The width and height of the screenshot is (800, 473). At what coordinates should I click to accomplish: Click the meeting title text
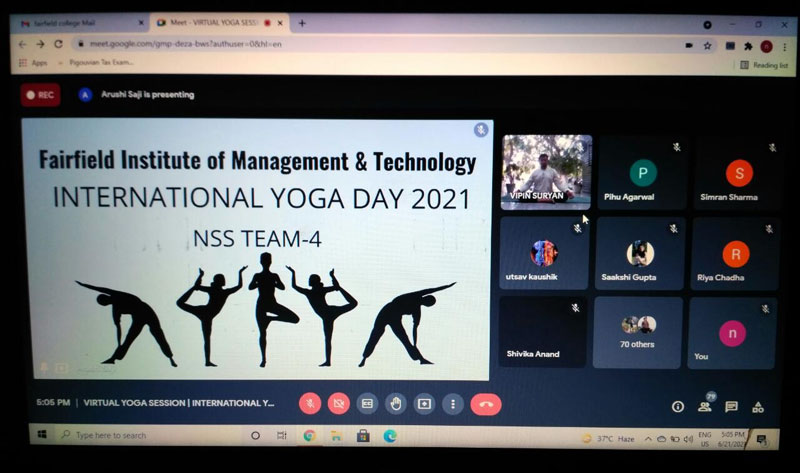click(179, 403)
